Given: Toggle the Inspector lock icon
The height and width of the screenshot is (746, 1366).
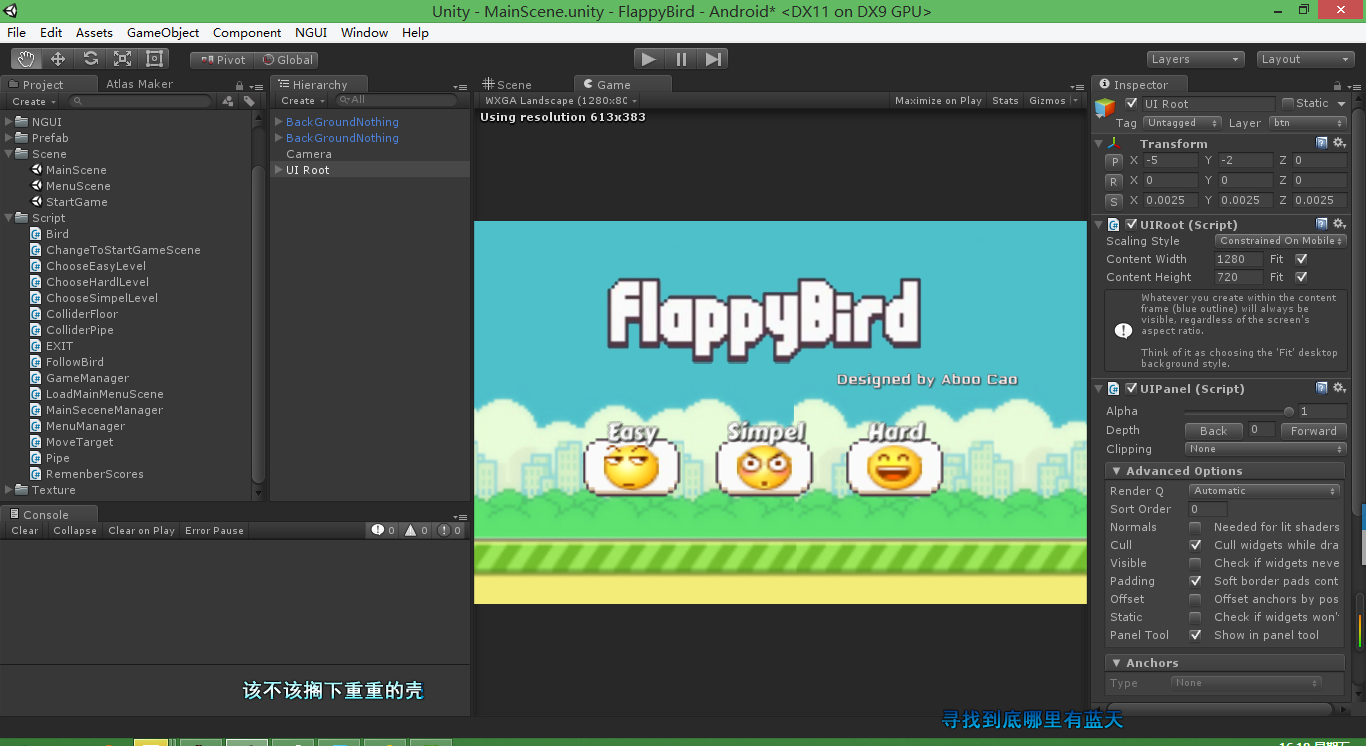Looking at the screenshot, I should [x=1339, y=86].
